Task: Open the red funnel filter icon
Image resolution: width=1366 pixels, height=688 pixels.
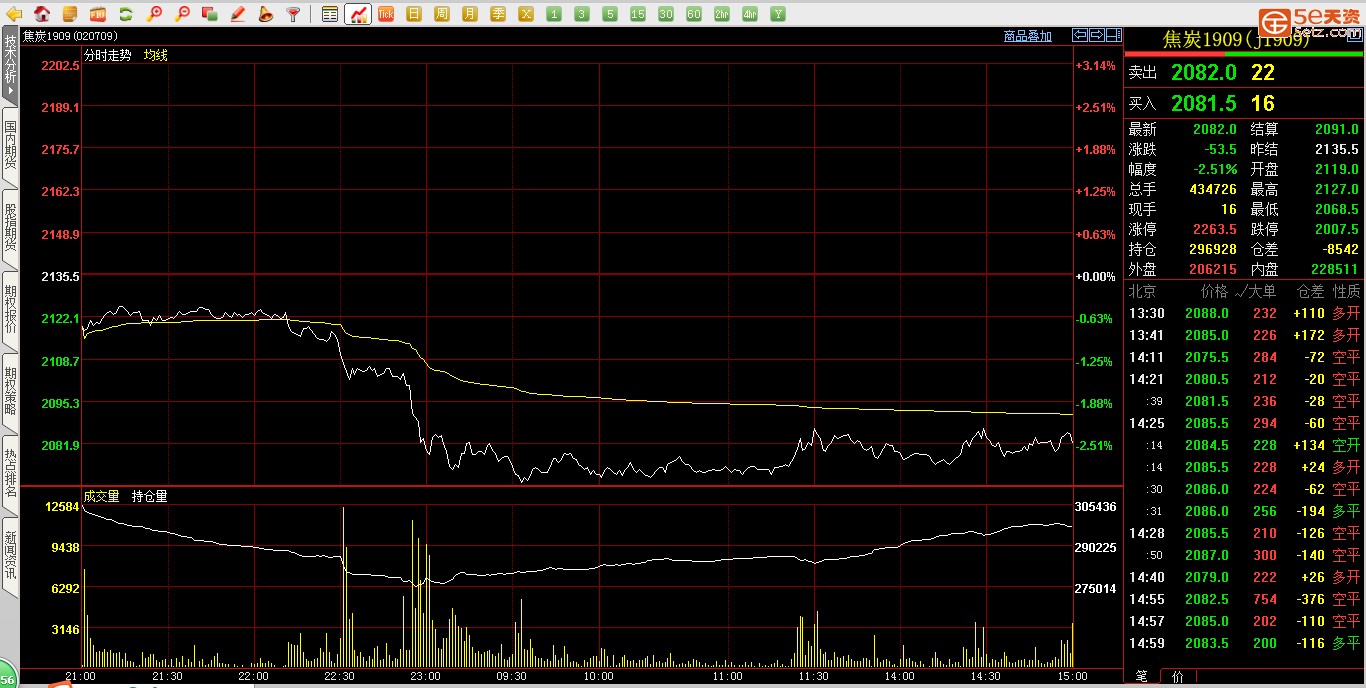Action: click(293, 14)
